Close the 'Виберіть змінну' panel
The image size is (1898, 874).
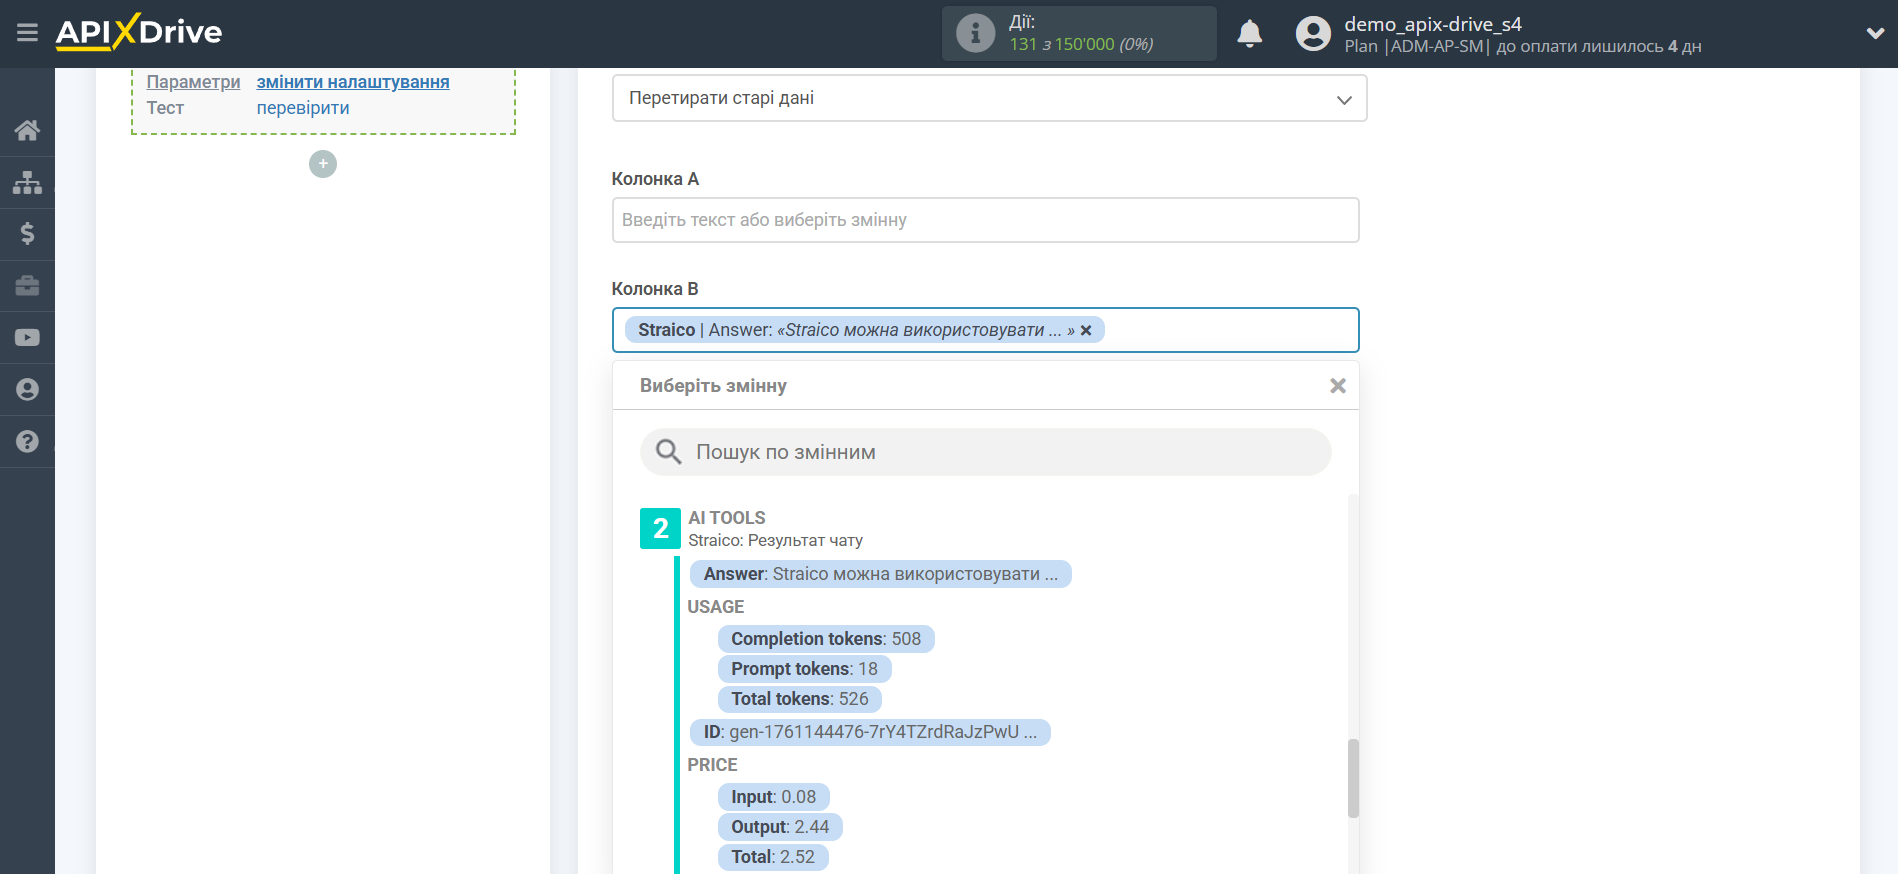[1337, 386]
